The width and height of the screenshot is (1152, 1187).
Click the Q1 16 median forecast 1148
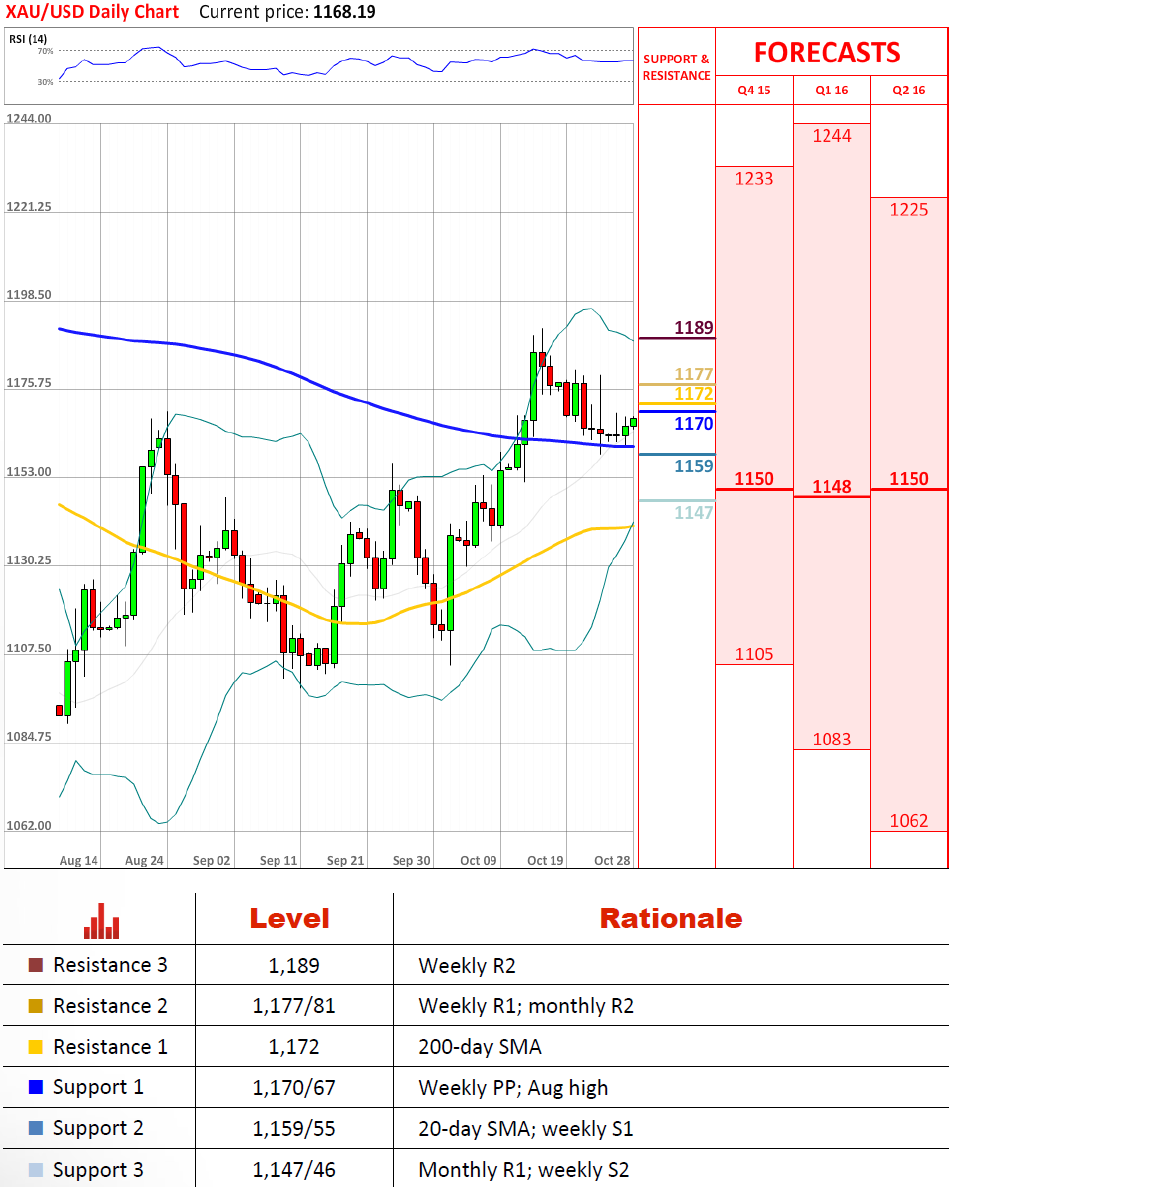tap(832, 487)
